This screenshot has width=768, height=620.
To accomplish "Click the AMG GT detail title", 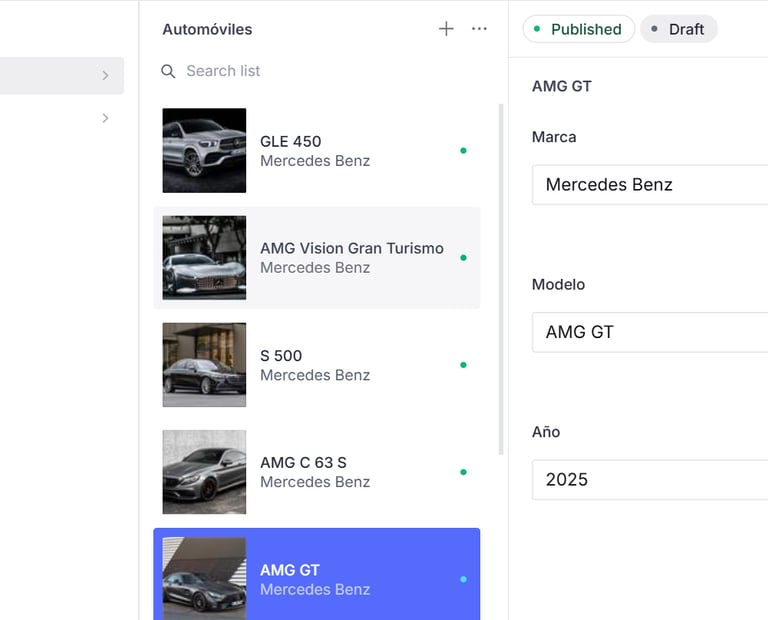I will coord(562,86).
